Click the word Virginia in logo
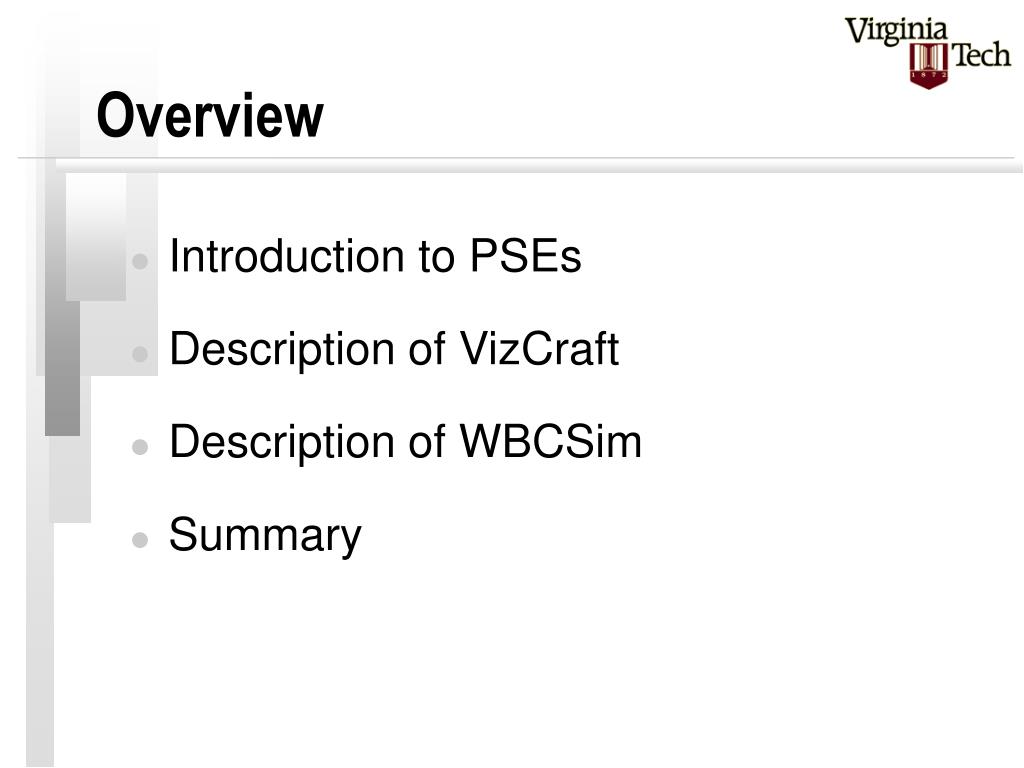This screenshot has width=1024, height=768. coord(896,31)
